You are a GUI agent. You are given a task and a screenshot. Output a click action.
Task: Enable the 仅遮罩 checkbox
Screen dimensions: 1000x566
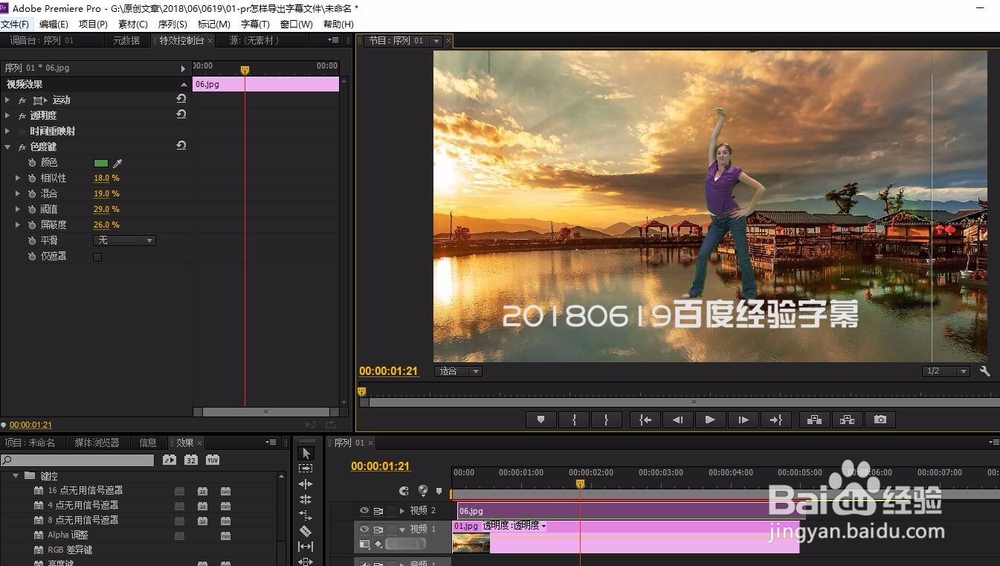[98, 257]
